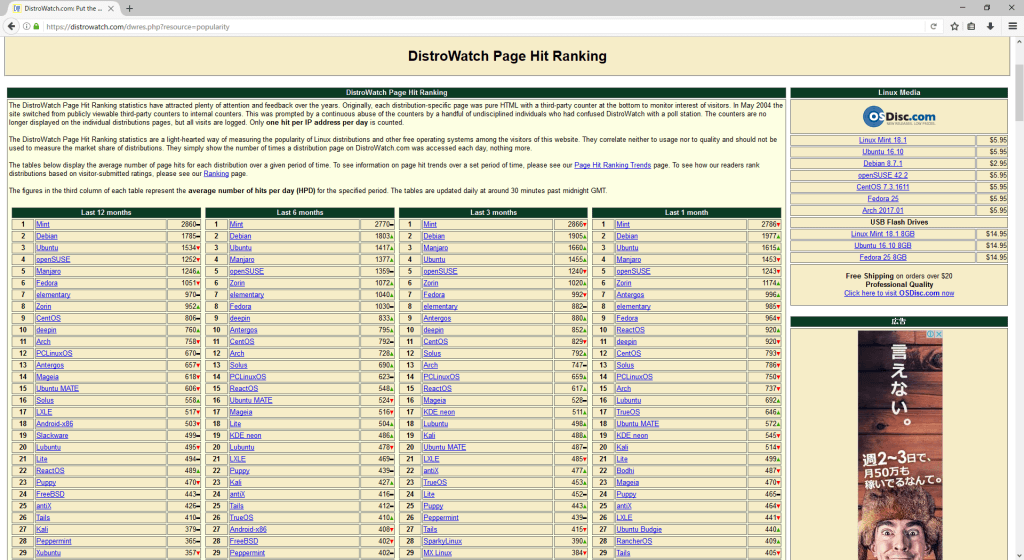Screen dimensions: 1024x560
Task: Open Debian link with 1785 hits
Action: [x=46, y=236]
